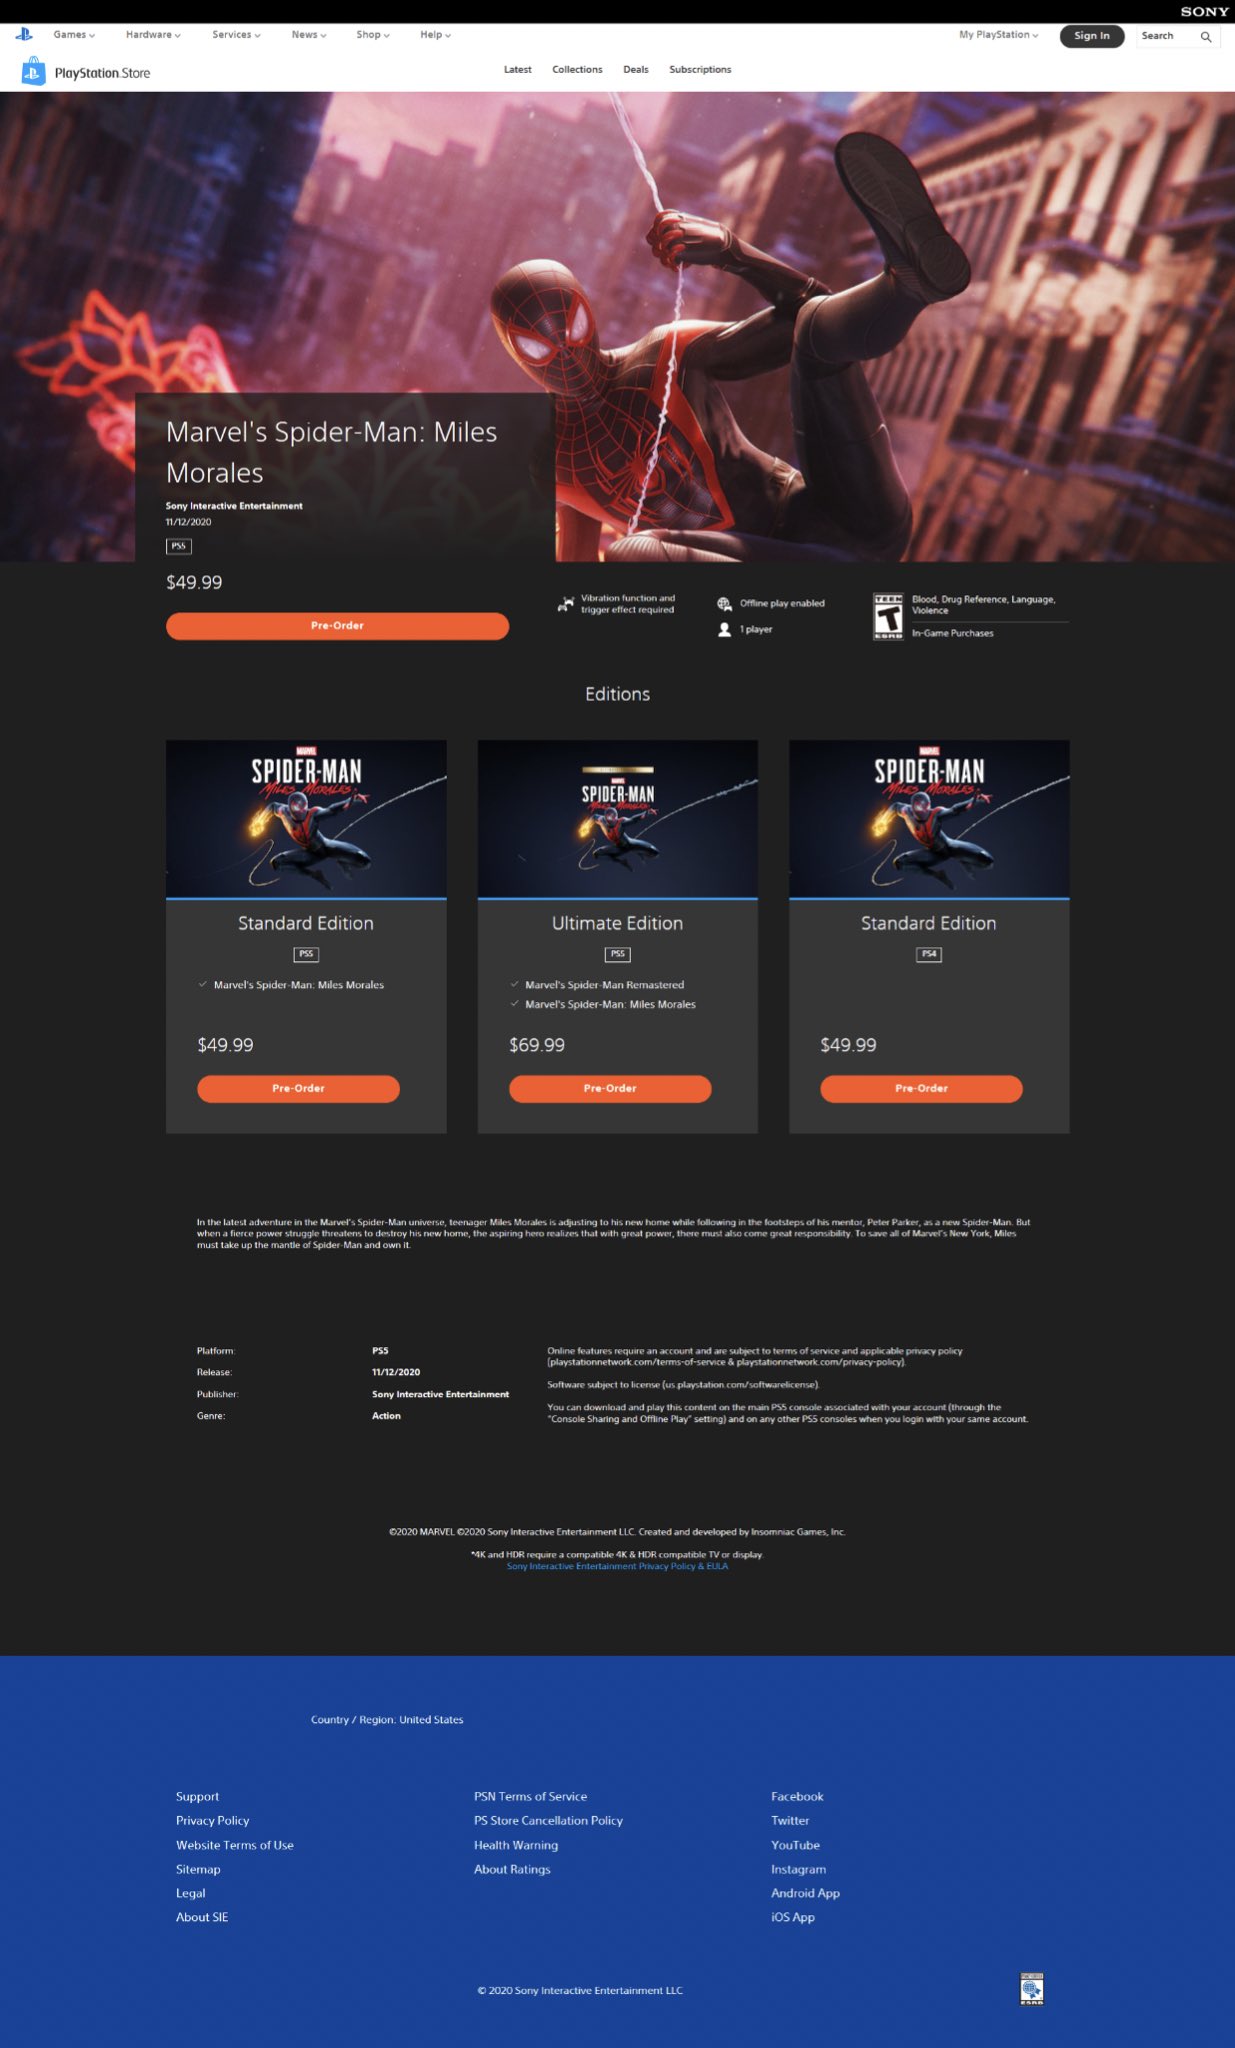Viewport: 1235px width, 2048px height.
Task: Open the Twitter footer link
Action: coord(790,1821)
